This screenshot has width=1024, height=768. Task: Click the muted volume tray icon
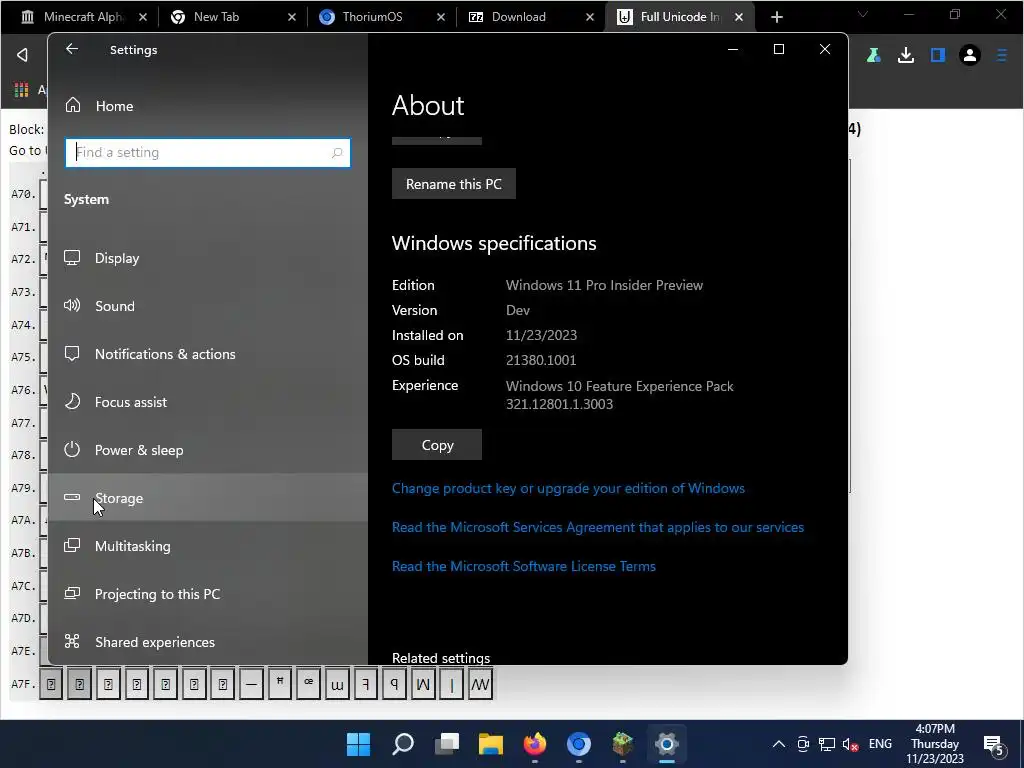click(x=850, y=744)
